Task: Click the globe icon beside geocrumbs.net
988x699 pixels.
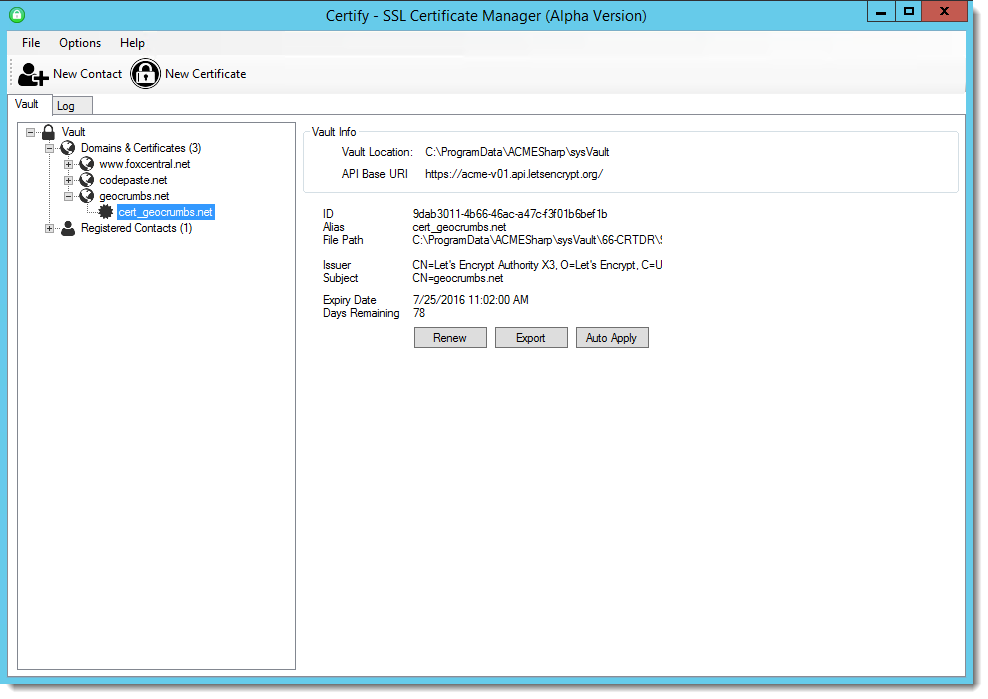Action: 86,195
